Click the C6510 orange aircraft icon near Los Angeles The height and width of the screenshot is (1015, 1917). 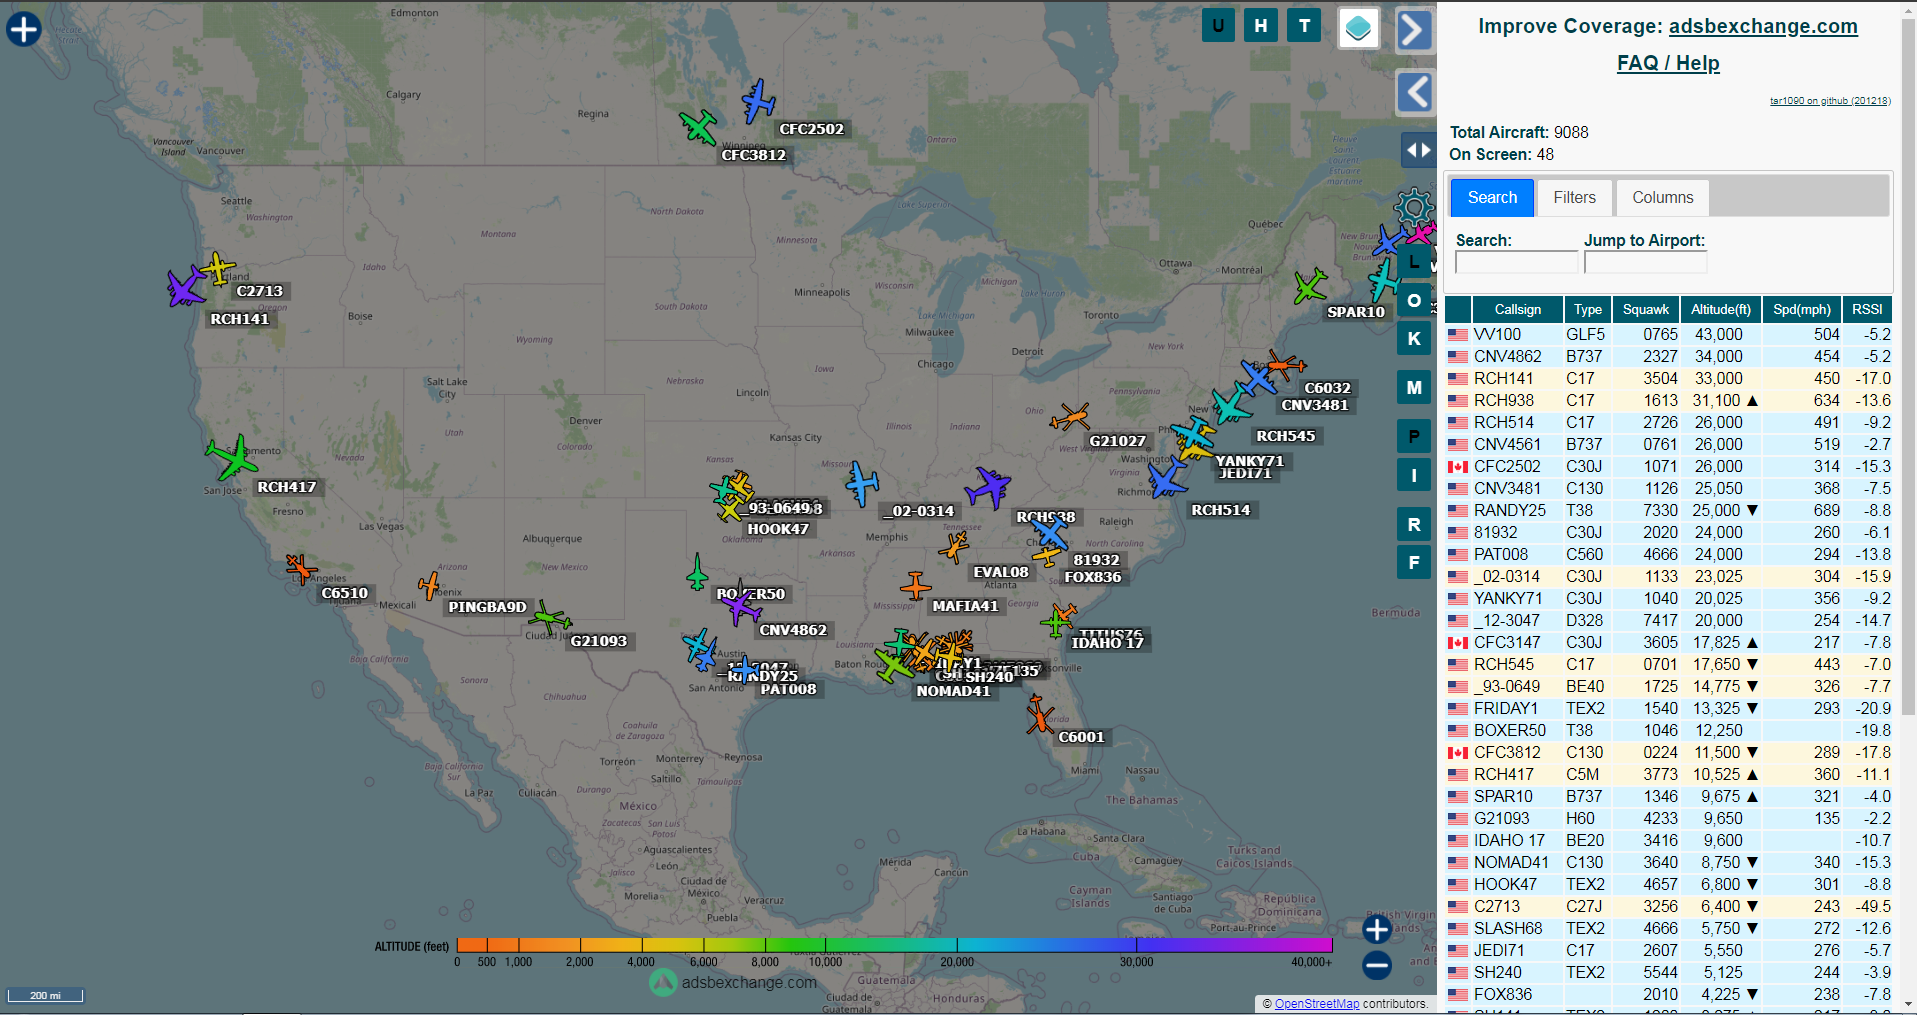(x=300, y=568)
